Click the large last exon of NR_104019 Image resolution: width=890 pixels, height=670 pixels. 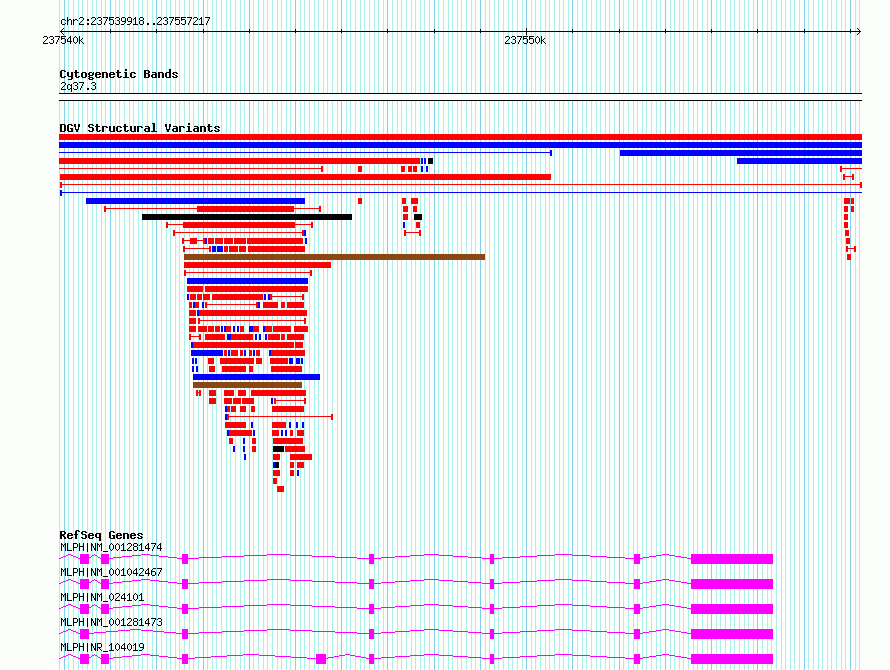tap(732, 659)
